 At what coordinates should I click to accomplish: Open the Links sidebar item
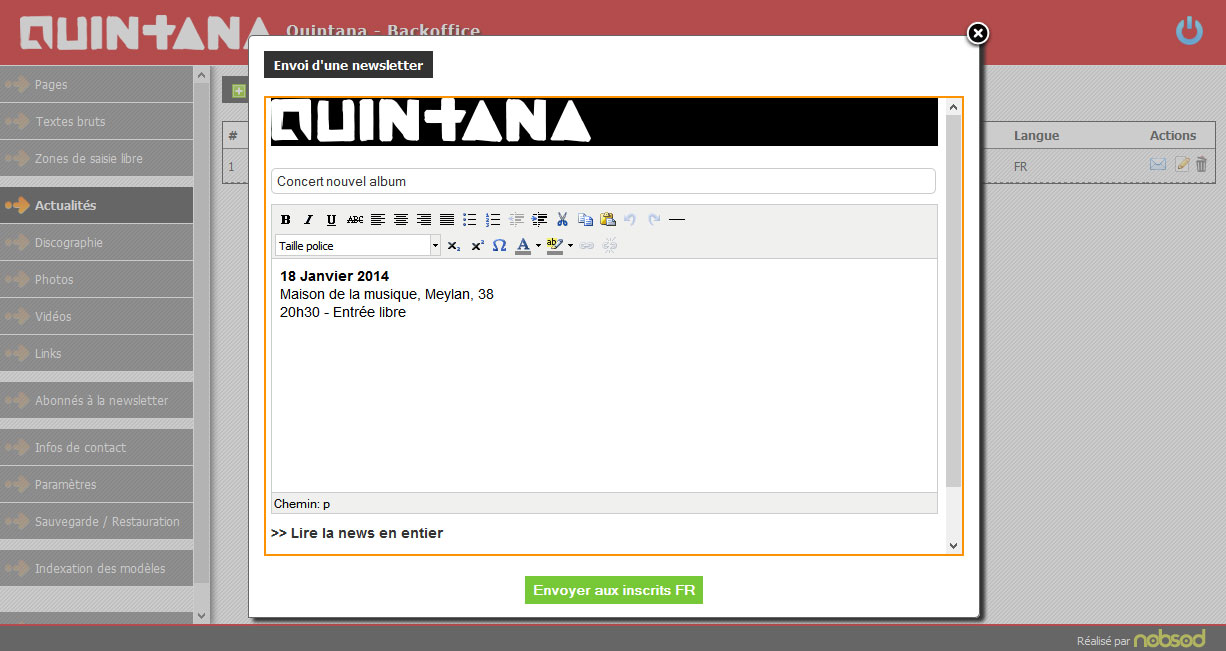point(96,353)
